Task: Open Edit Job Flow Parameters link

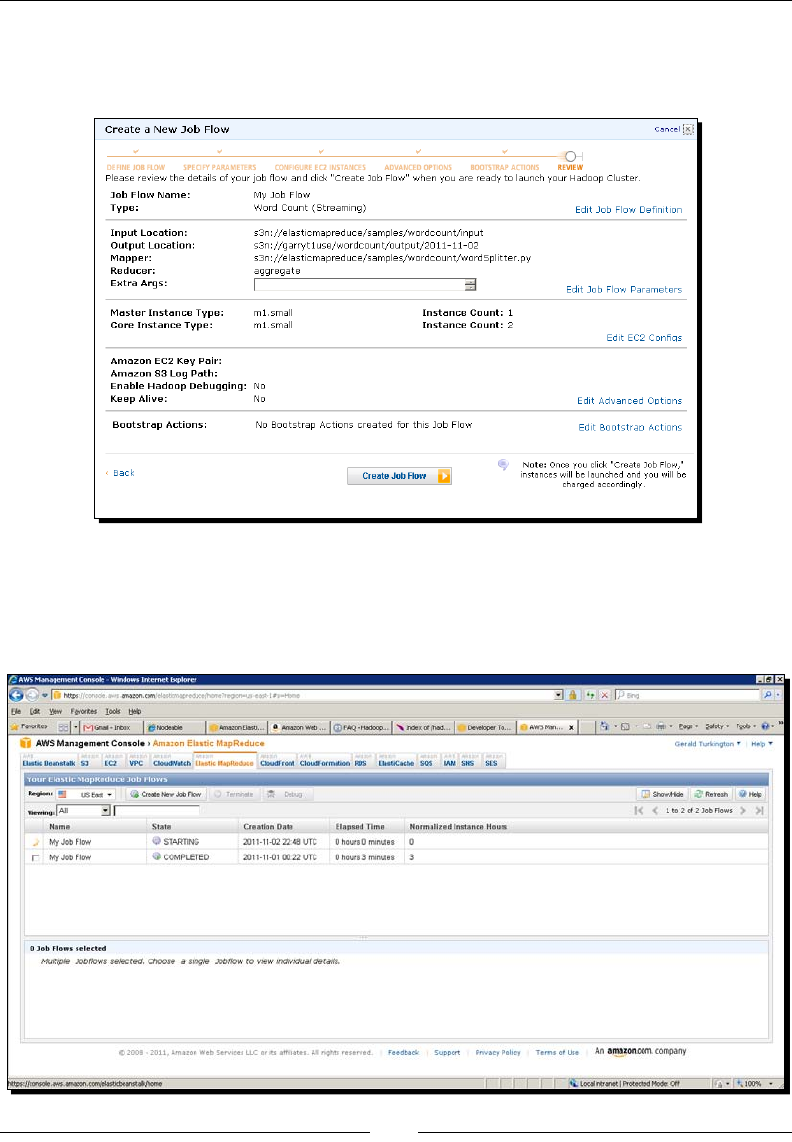Action: tap(624, 289)
